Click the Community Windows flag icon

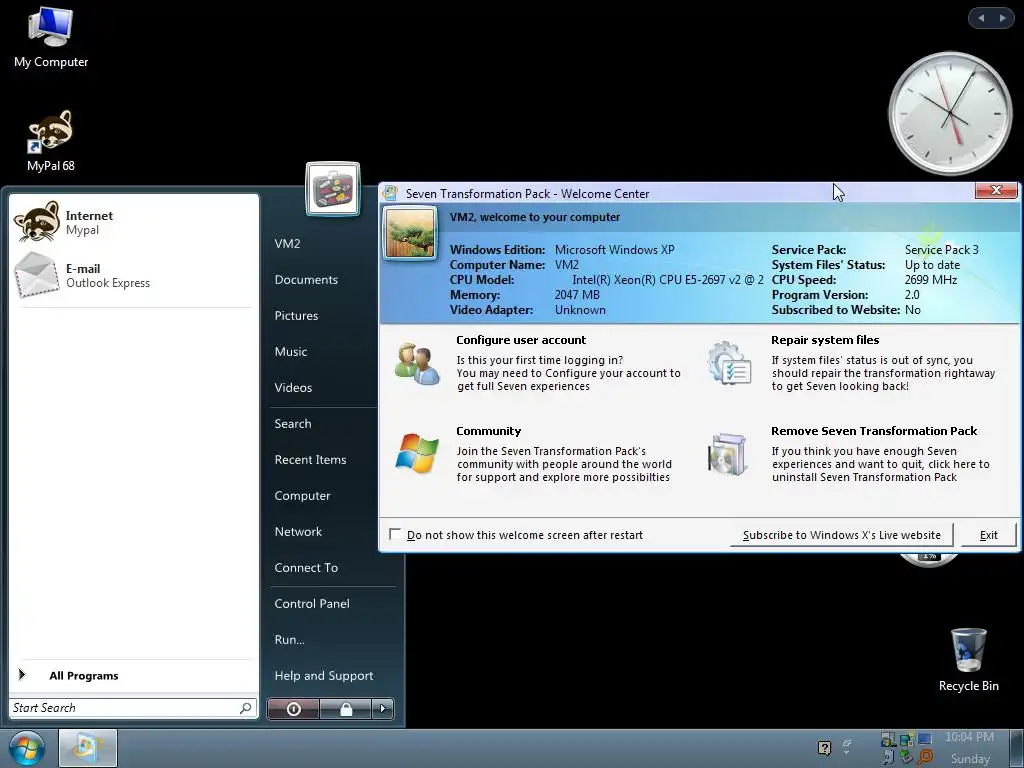tap(417, 453)
